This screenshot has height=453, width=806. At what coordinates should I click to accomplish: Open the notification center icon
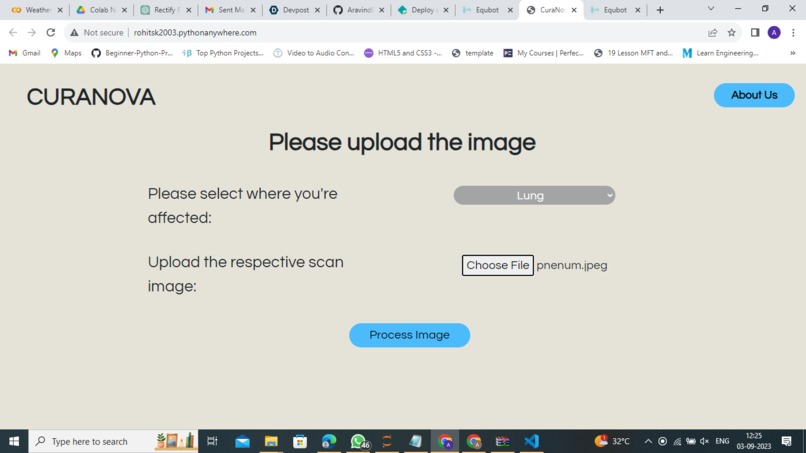click(786, 441)
